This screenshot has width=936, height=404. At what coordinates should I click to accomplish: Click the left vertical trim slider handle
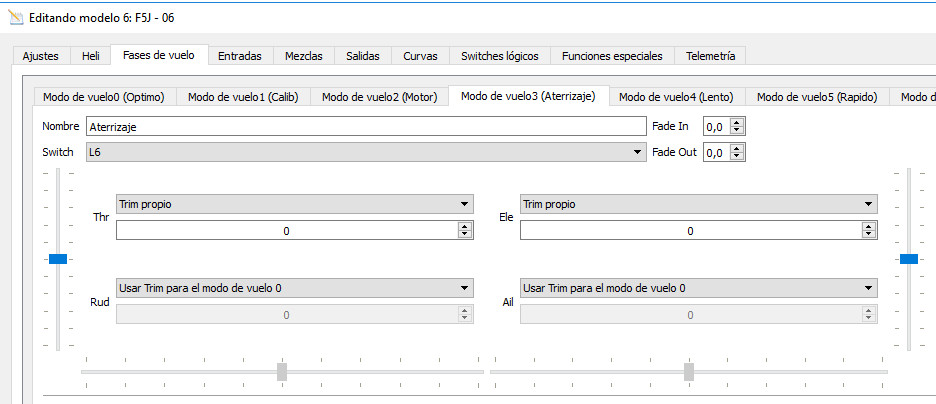pyautogui.click(x=58, y=259)
